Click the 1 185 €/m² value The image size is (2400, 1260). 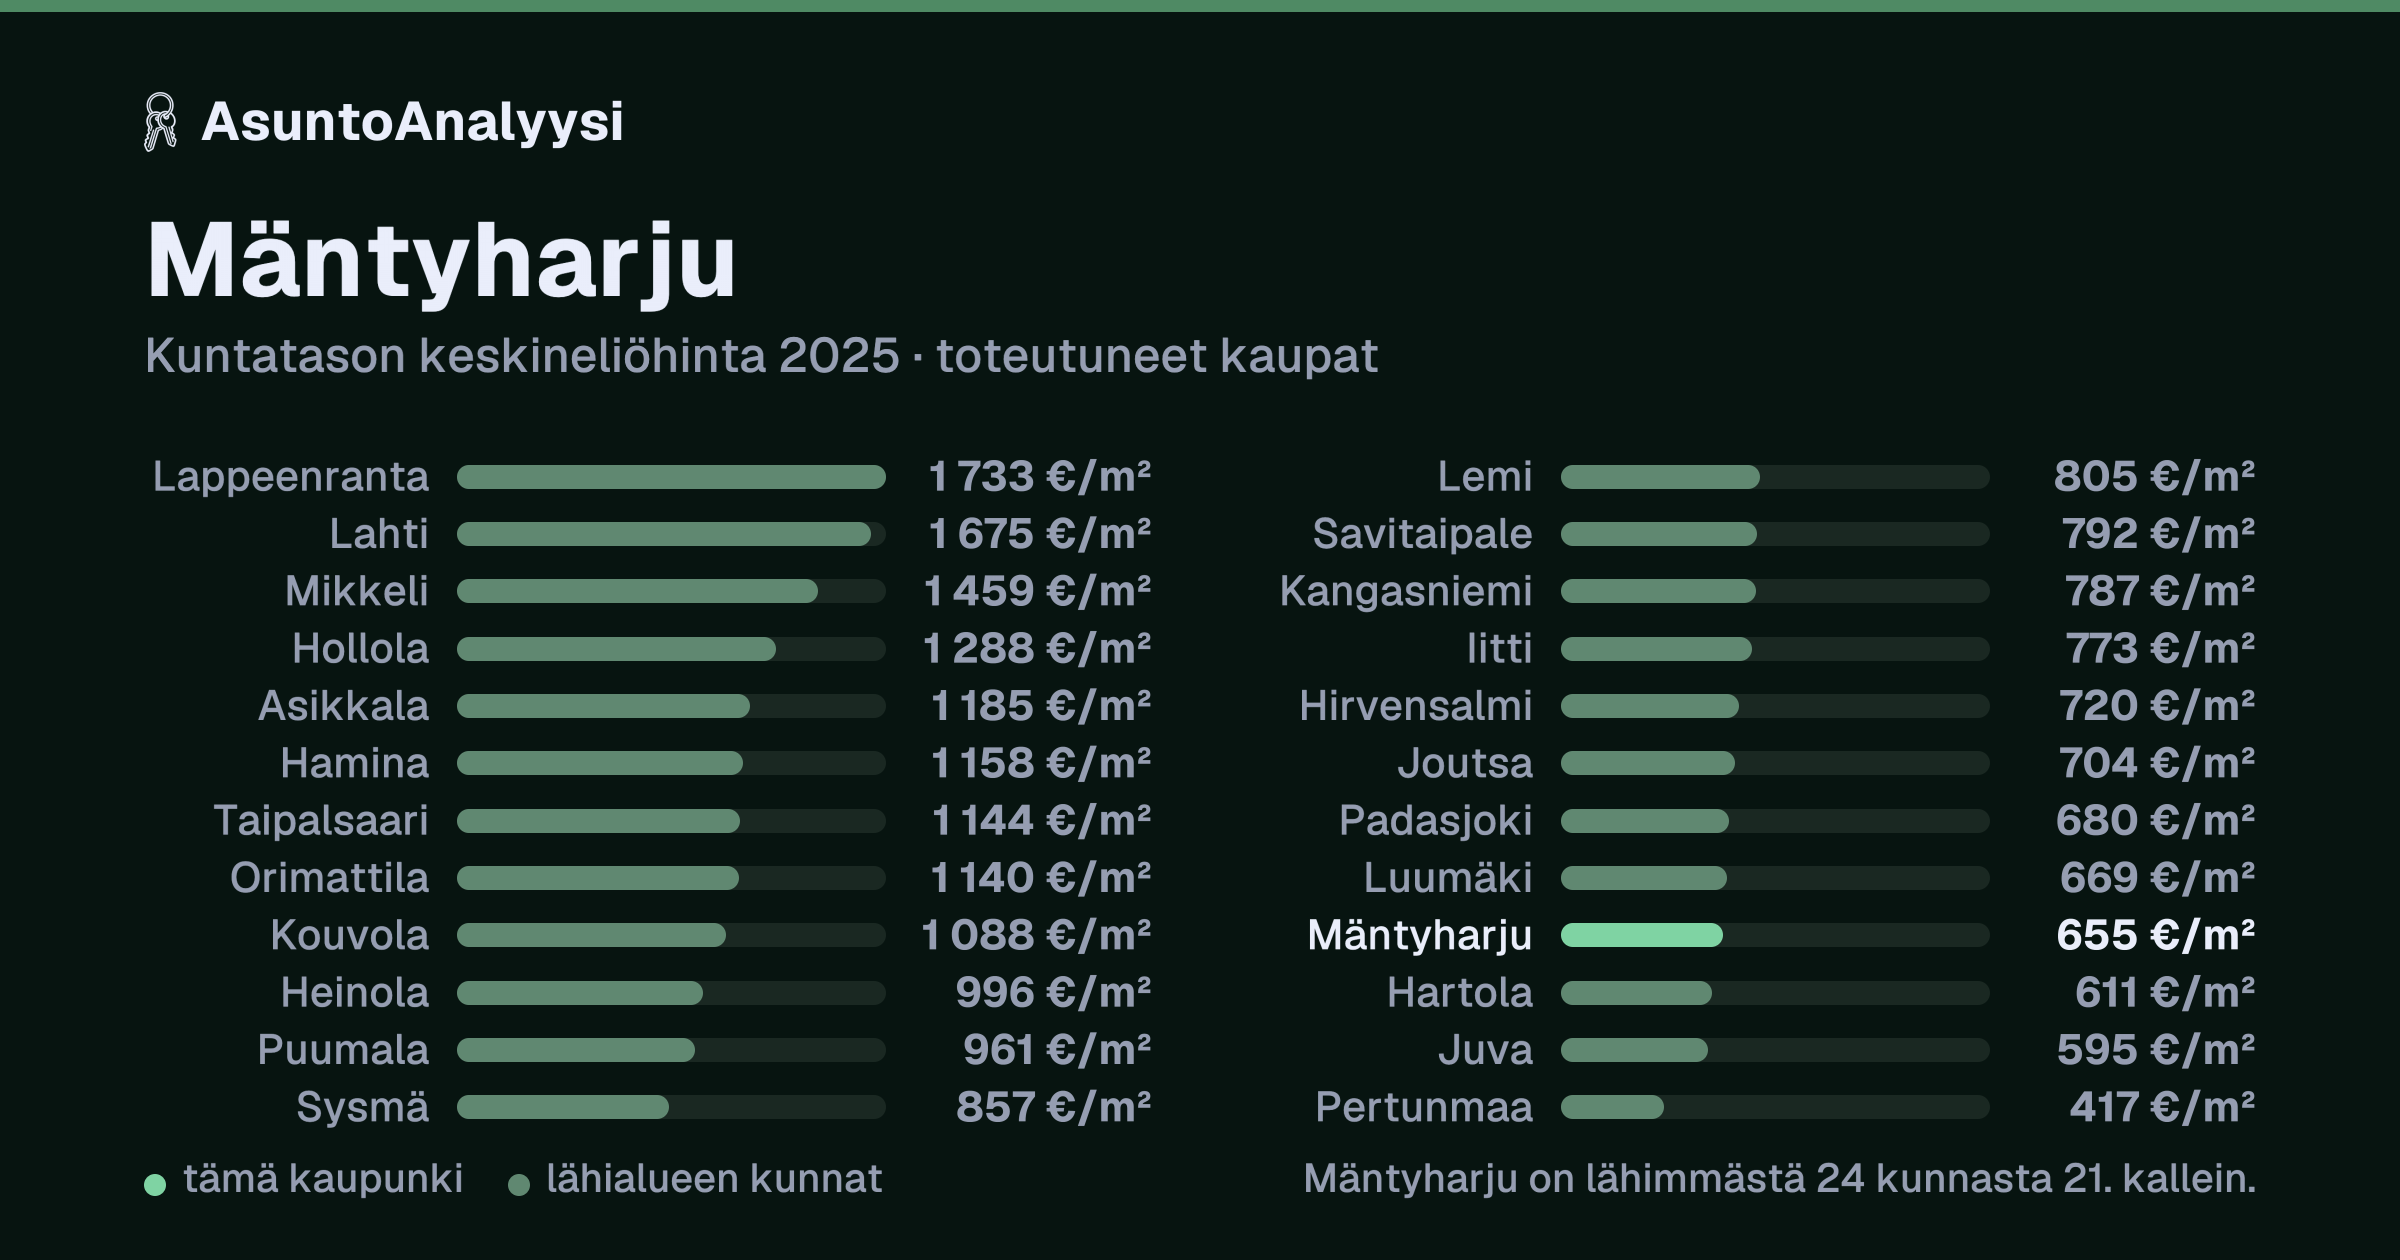coord(1041,706)
